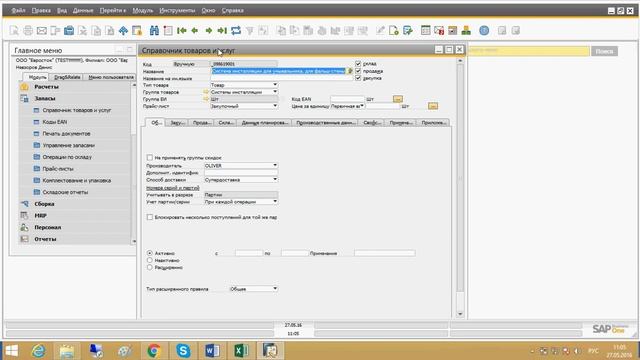Viewport: 640px width, 360px height.
Task: Click the Поиск search button
Action: (x=604, y=51)
